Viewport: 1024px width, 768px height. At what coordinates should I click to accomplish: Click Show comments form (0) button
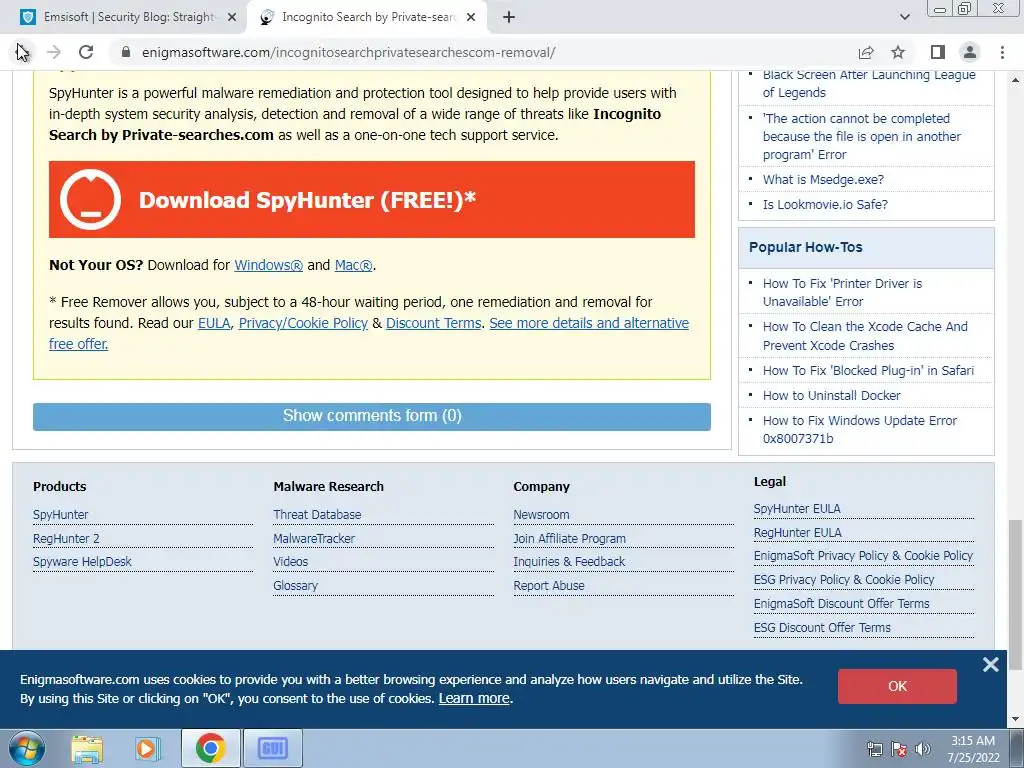[x=372, y=417]
